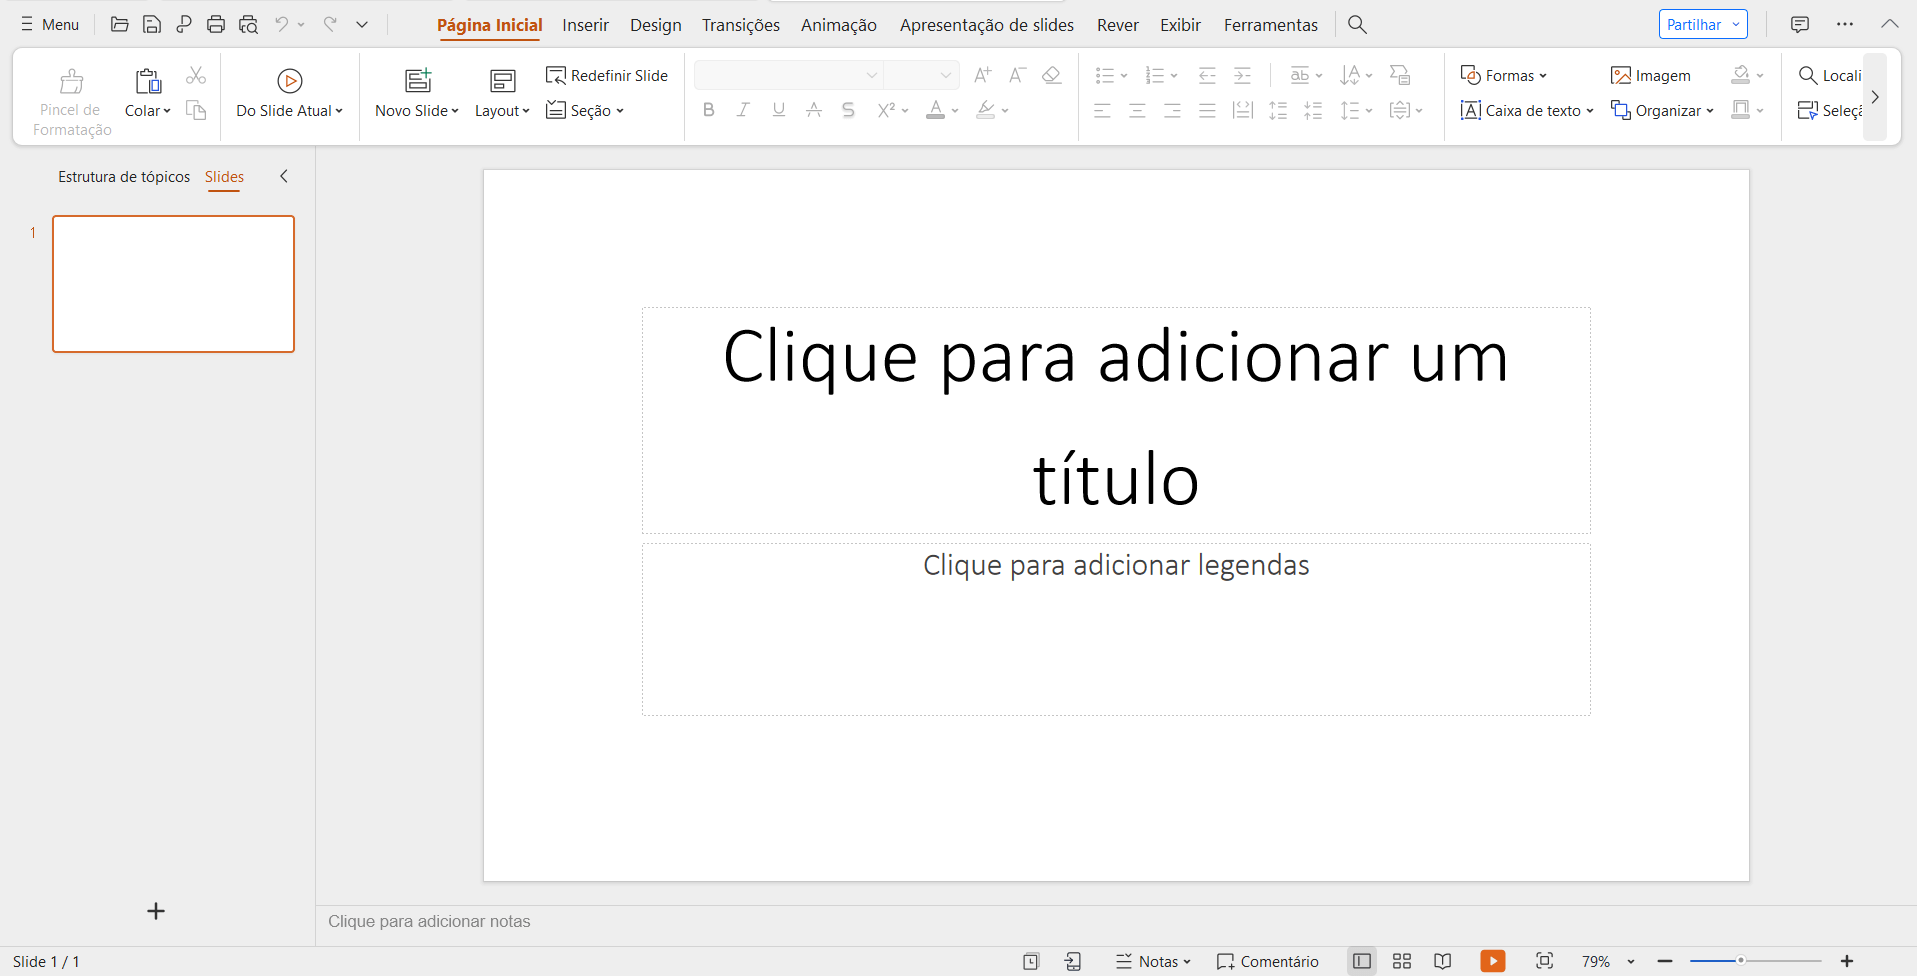Click the increase font size icon
This screenshot has height=976, width=1917.
pos(983,75)
